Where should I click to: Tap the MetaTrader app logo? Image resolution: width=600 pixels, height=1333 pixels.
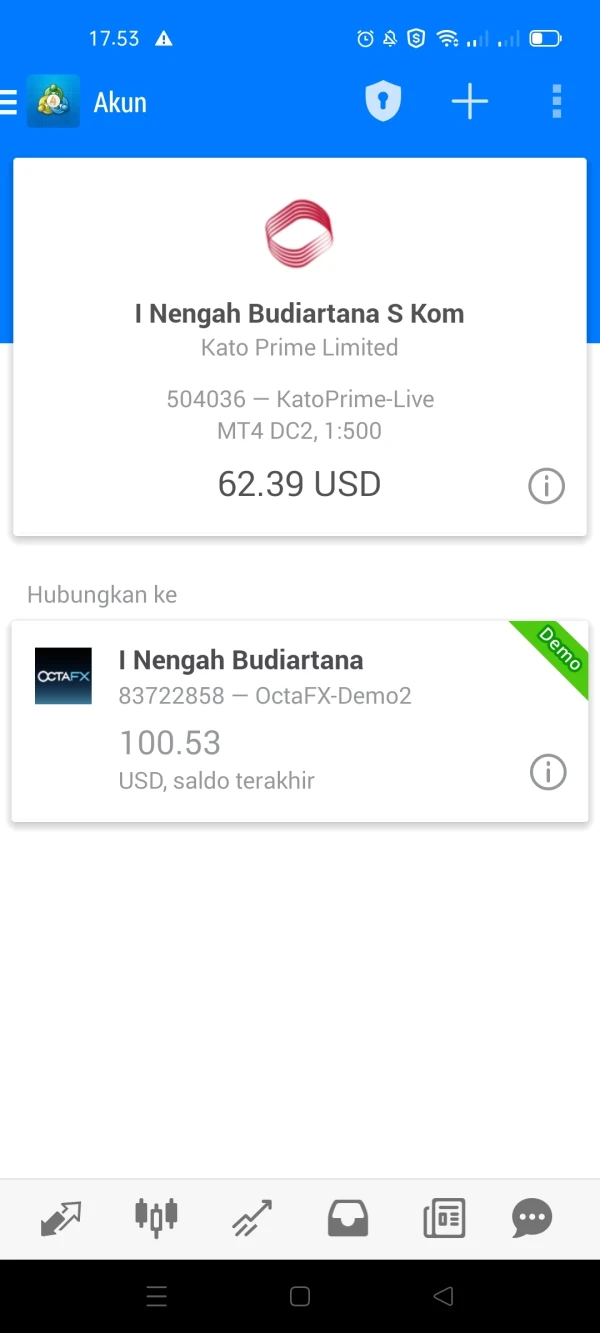[x=53, y=102]
